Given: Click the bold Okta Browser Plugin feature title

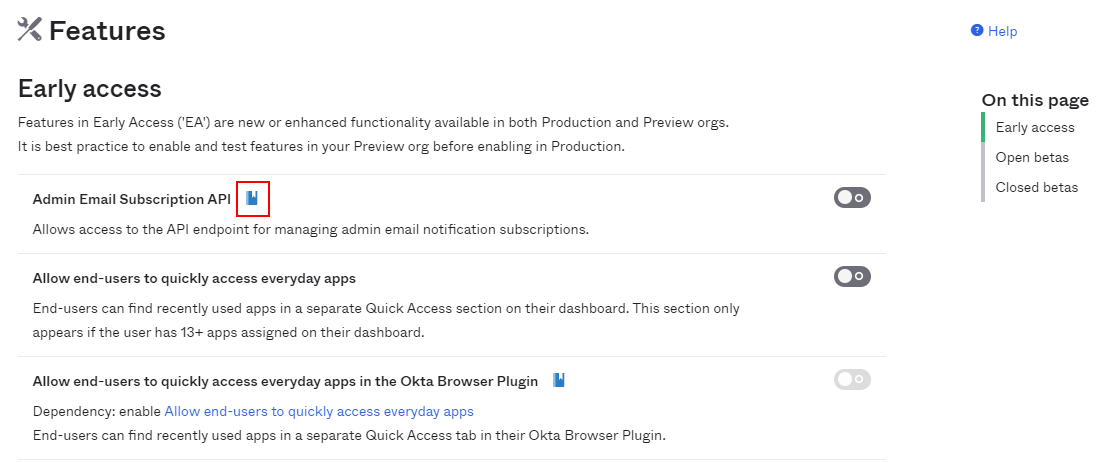Looking at the screenshot, I should [x=285, y=381].
